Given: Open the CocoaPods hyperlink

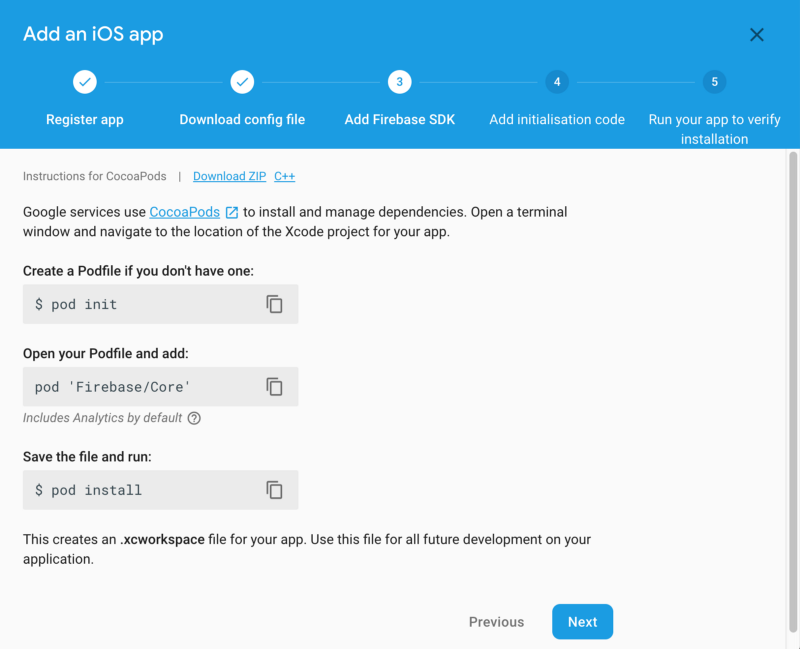Looking at the screenshot, I should point(185,212).
